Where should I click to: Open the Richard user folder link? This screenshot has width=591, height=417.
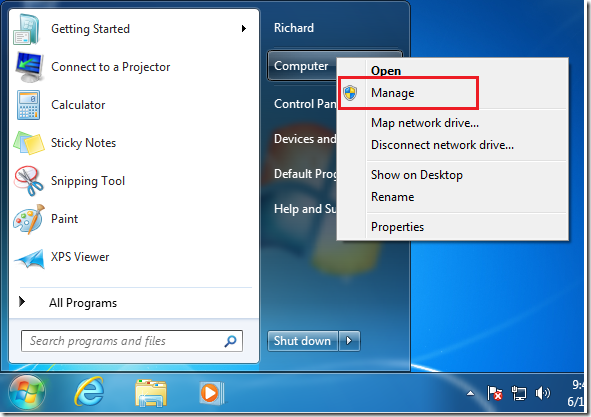click(294, 28)
